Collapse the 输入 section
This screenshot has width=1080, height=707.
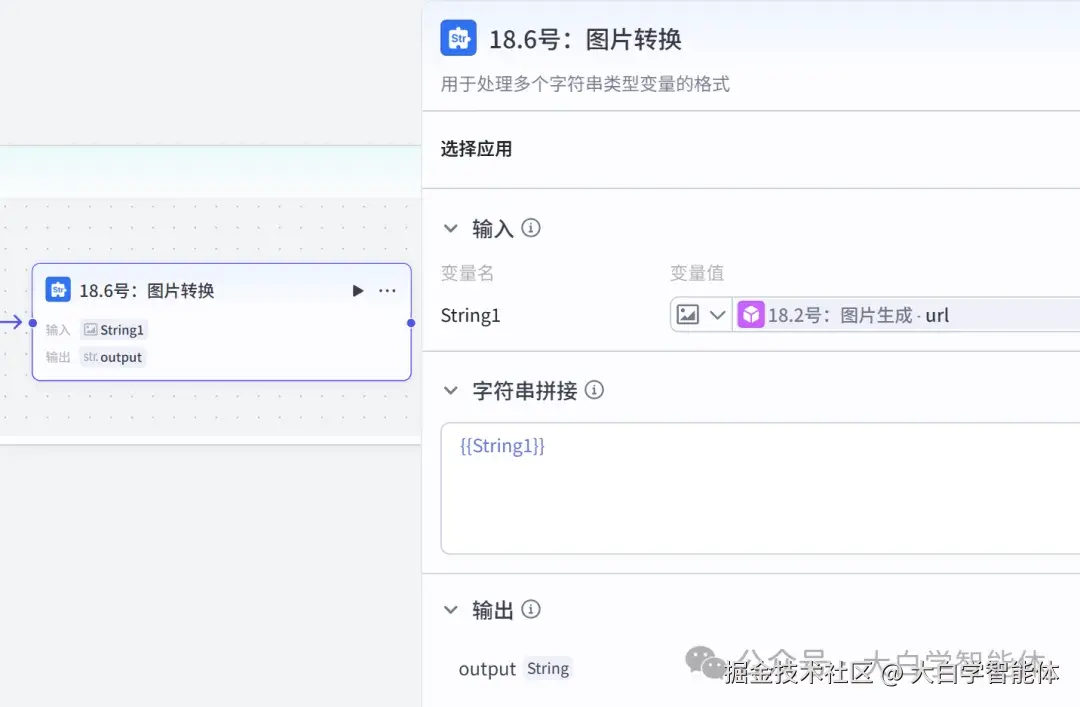click(x=450, y=228)
